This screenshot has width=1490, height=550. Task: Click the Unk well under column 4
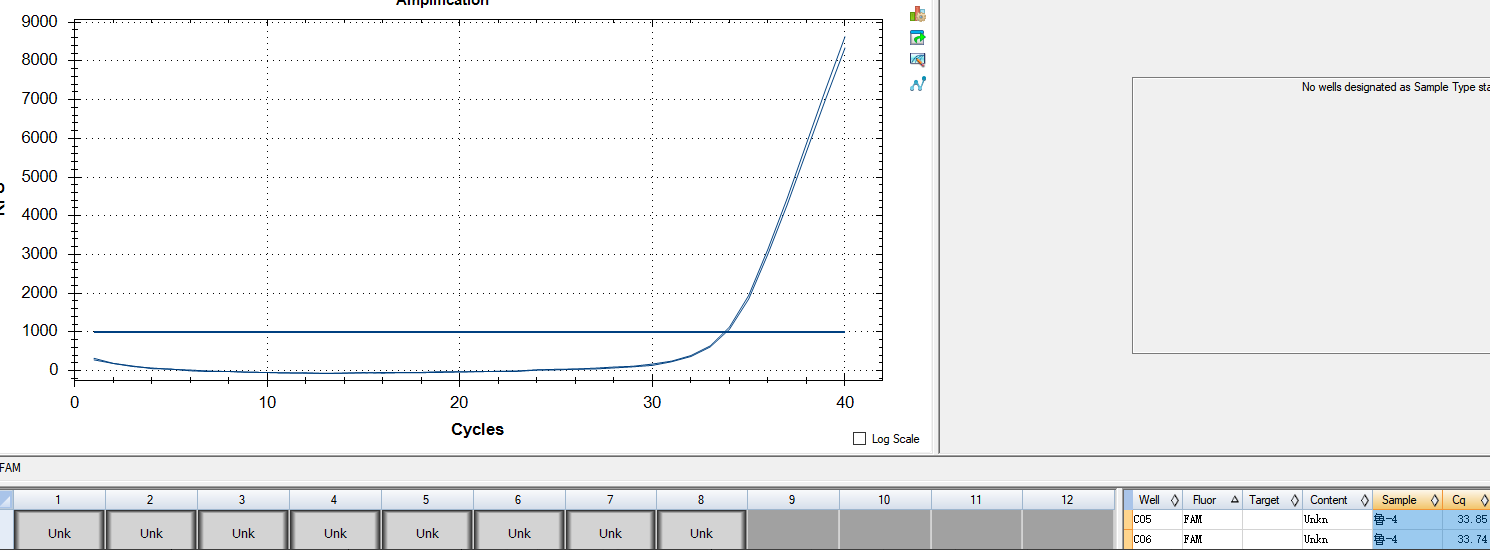pos(335,531)
